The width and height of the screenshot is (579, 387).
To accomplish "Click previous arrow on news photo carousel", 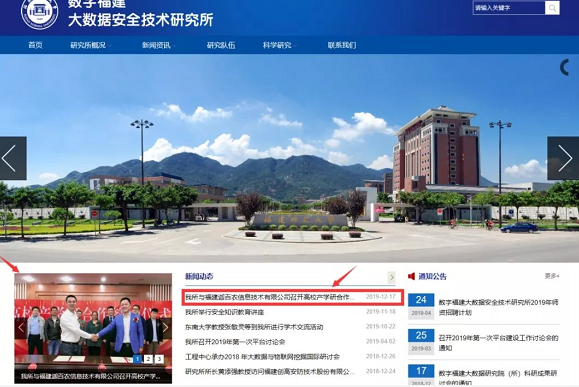I will click(x=21, y=327).
